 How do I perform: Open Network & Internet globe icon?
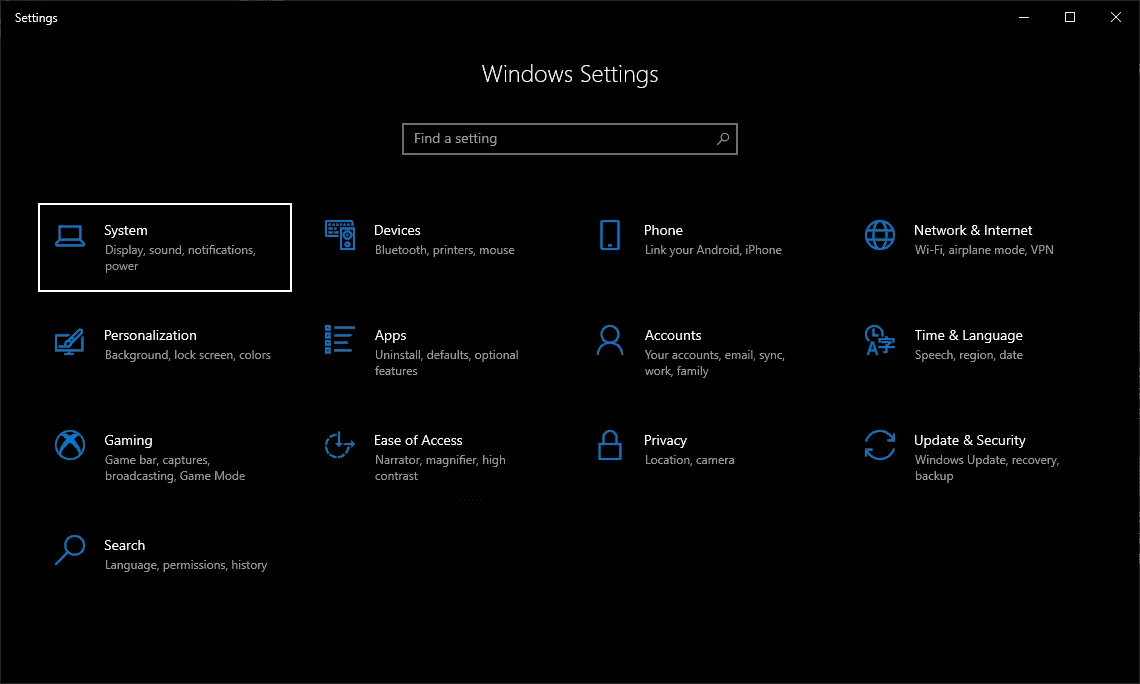[880, 235]
